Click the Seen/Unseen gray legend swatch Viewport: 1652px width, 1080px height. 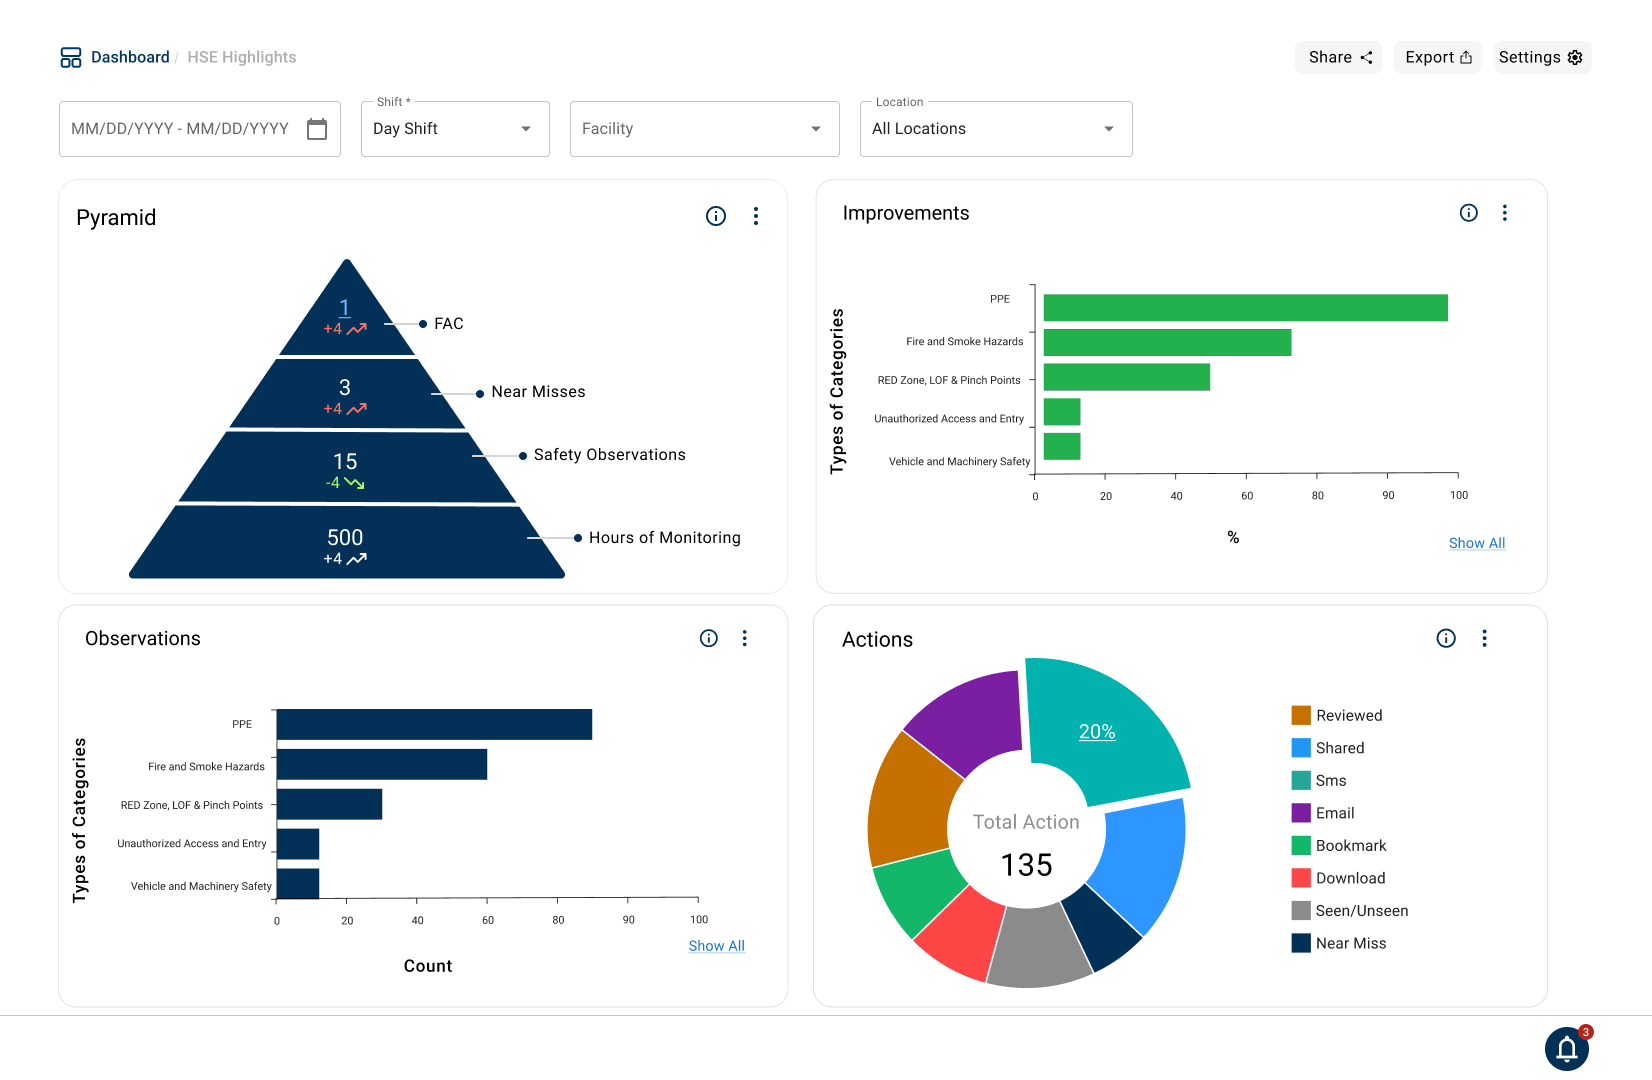point(1301,910)
